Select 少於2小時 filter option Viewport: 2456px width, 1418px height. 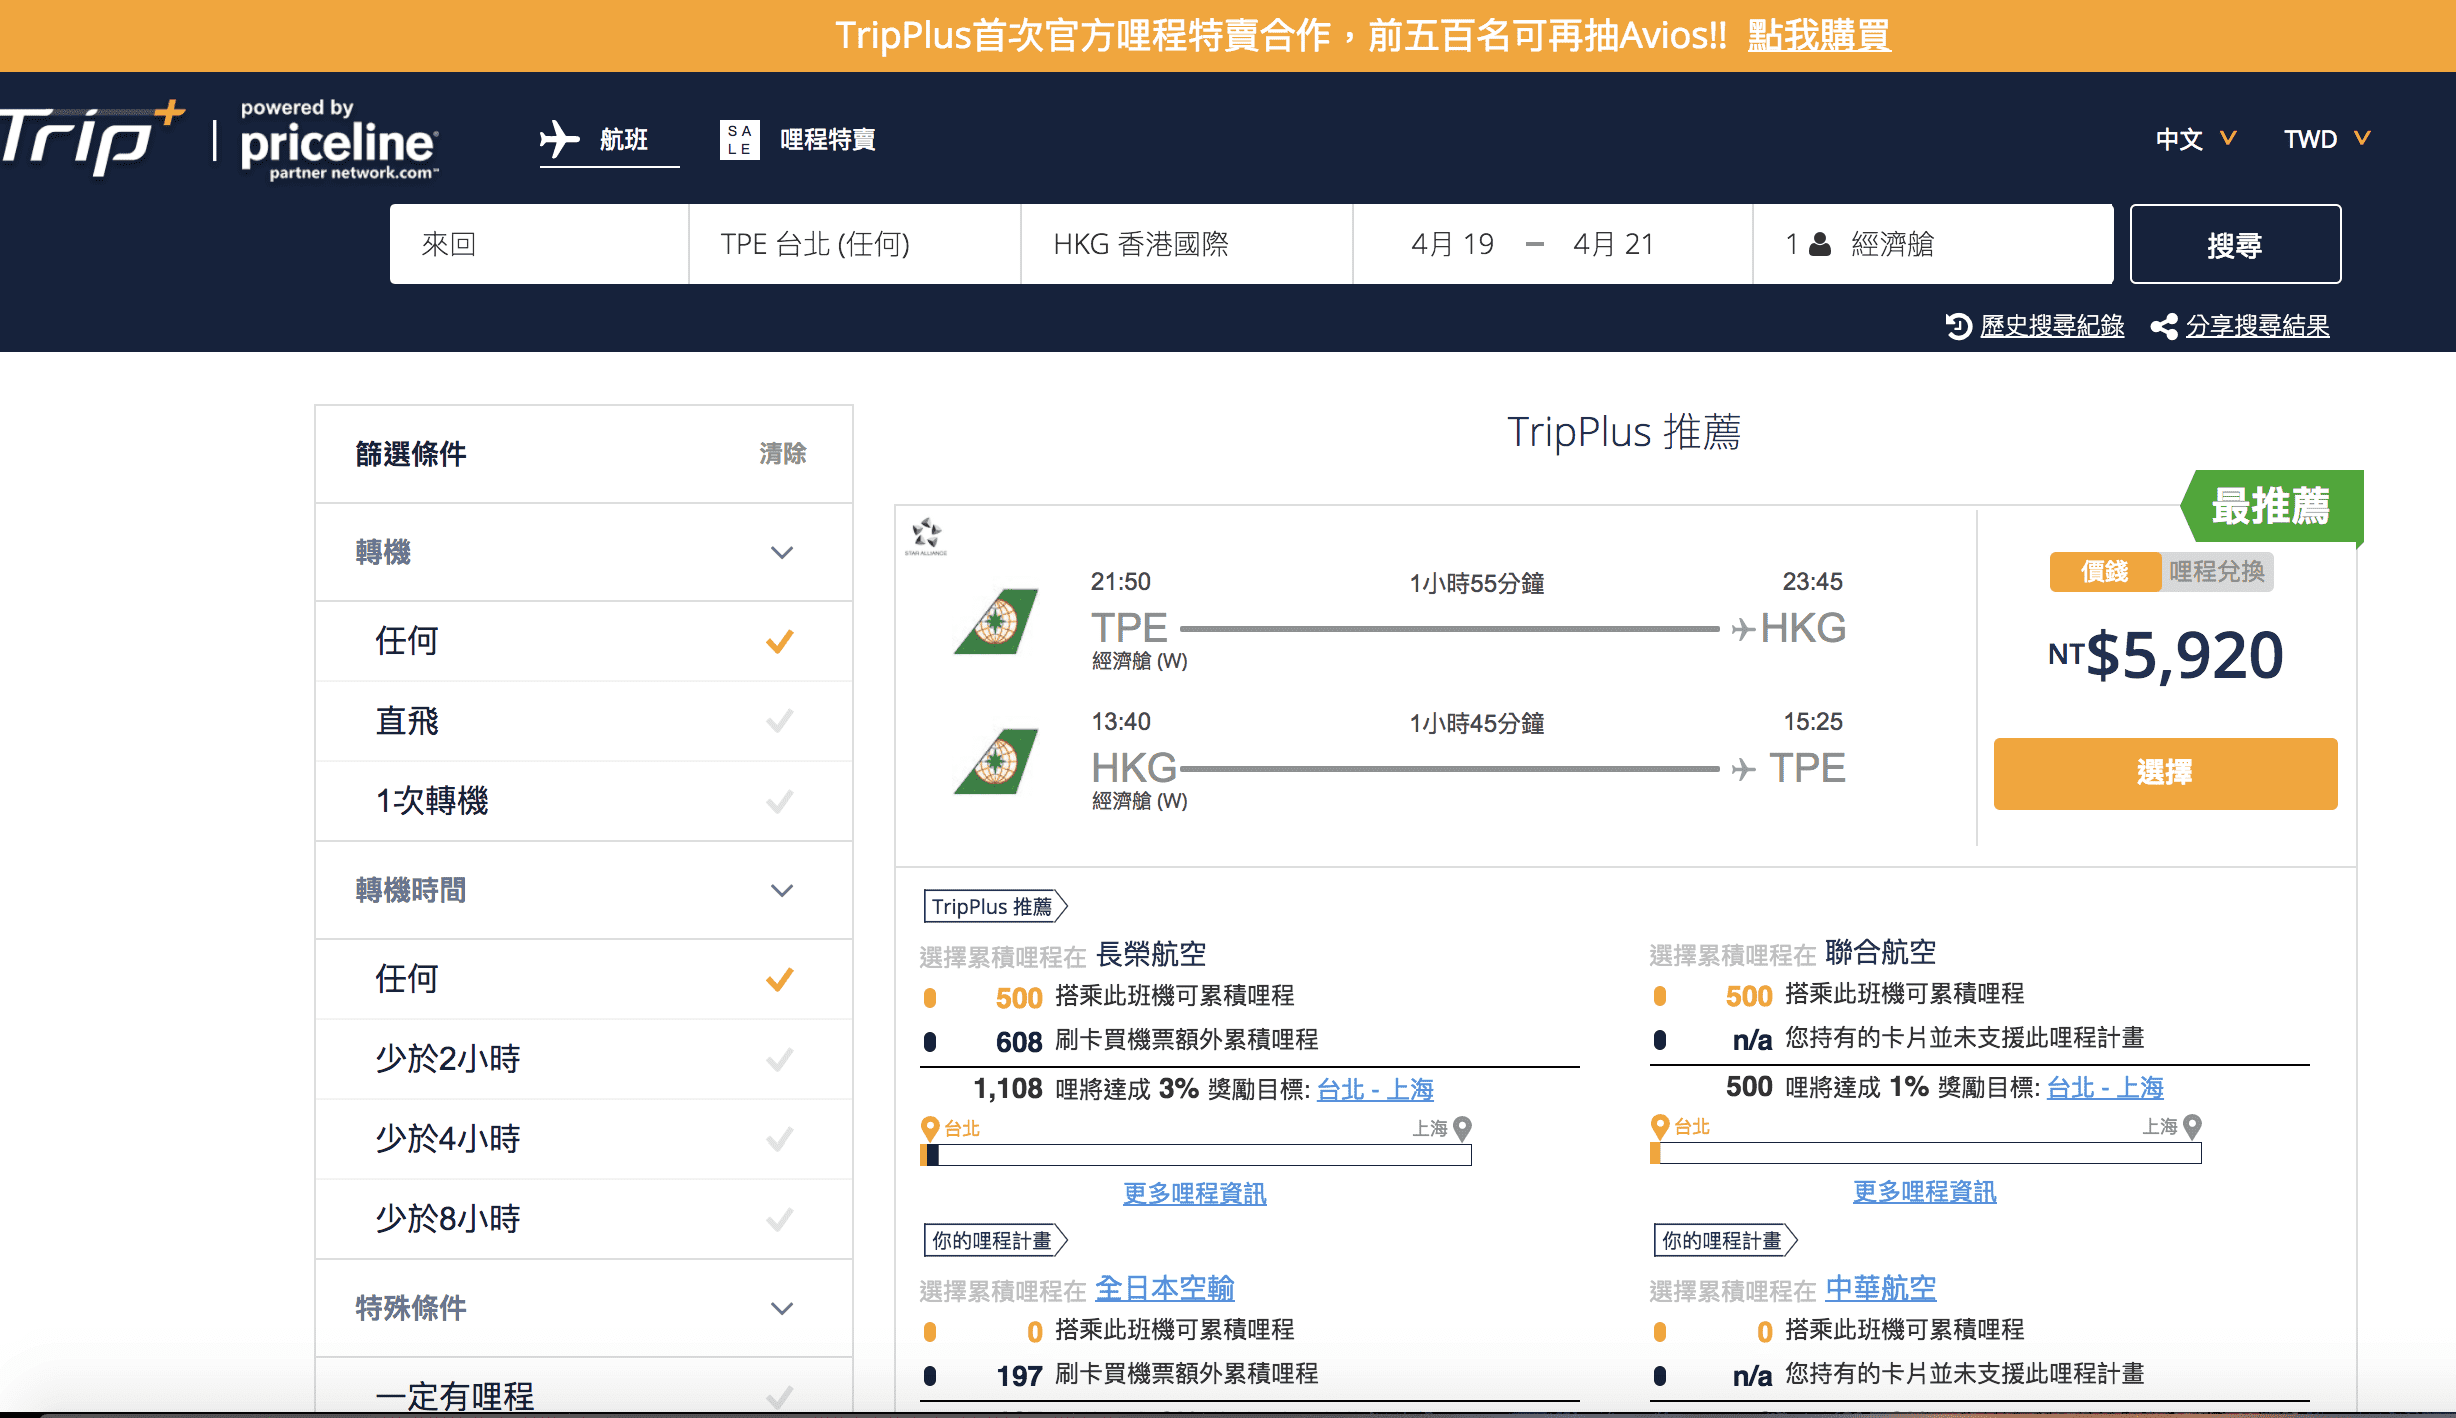click(x=584, y=1059)
